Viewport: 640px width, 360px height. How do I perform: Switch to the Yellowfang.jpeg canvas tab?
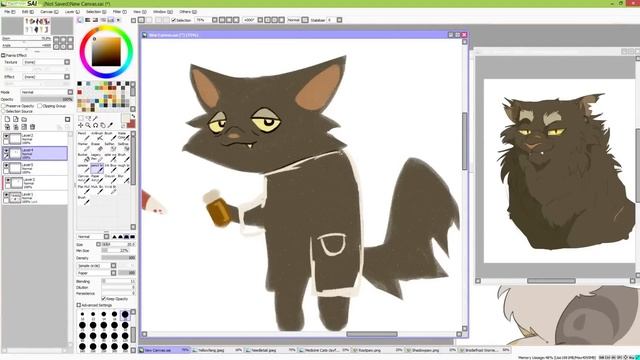point(217,350)
